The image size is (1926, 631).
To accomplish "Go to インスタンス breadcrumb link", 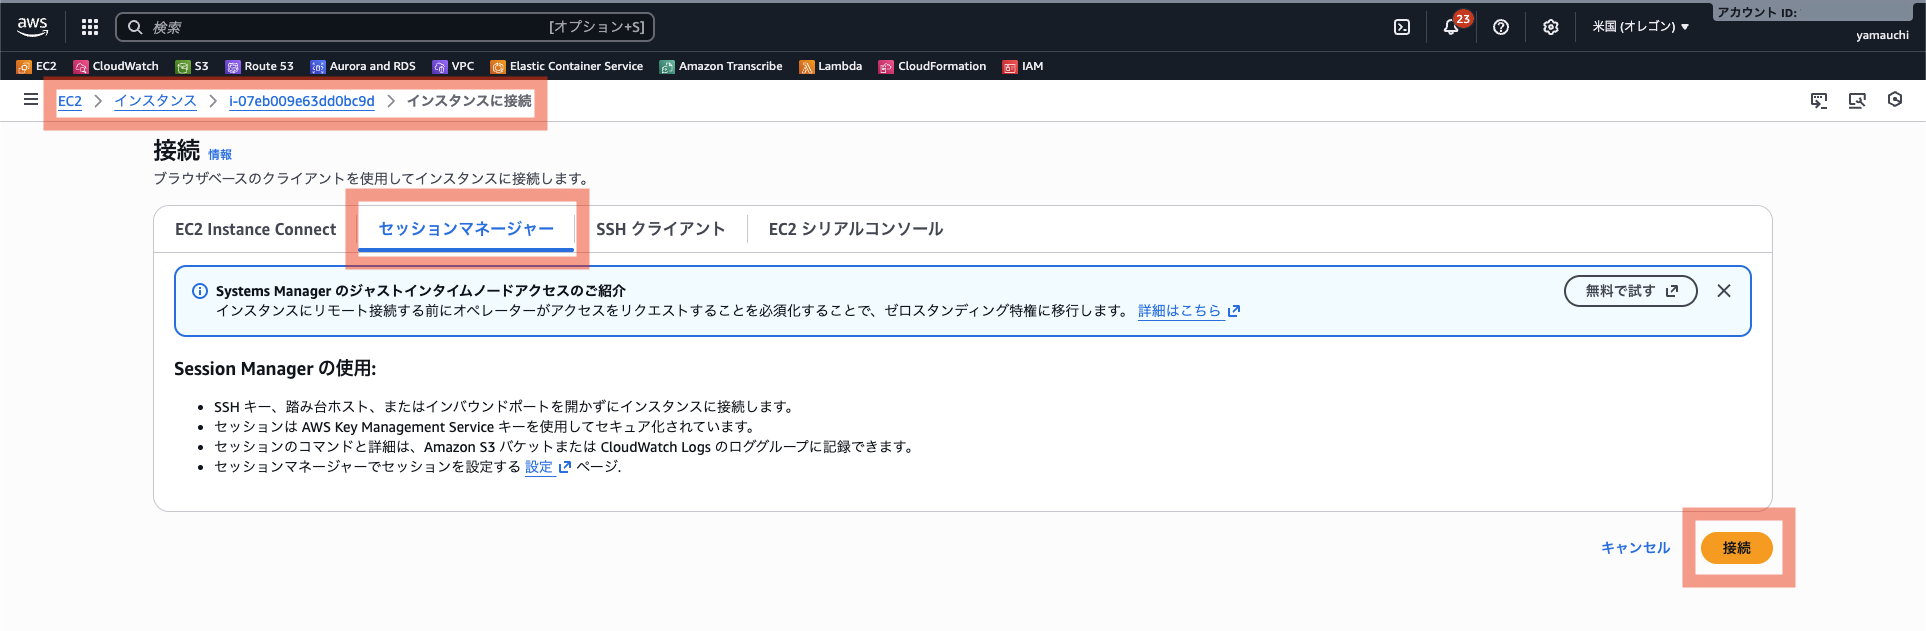I will [155, 101].
